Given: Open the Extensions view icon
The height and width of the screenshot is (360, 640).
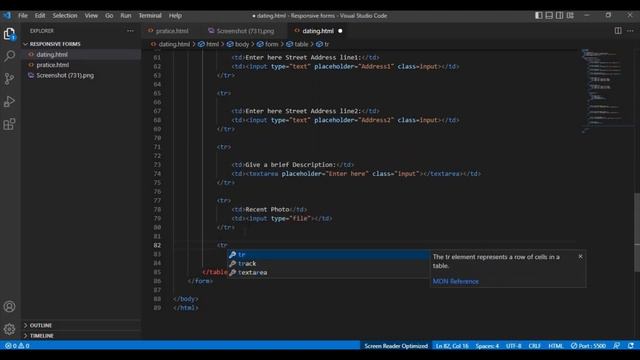Looking at the screenshot, I should (9, 124).
